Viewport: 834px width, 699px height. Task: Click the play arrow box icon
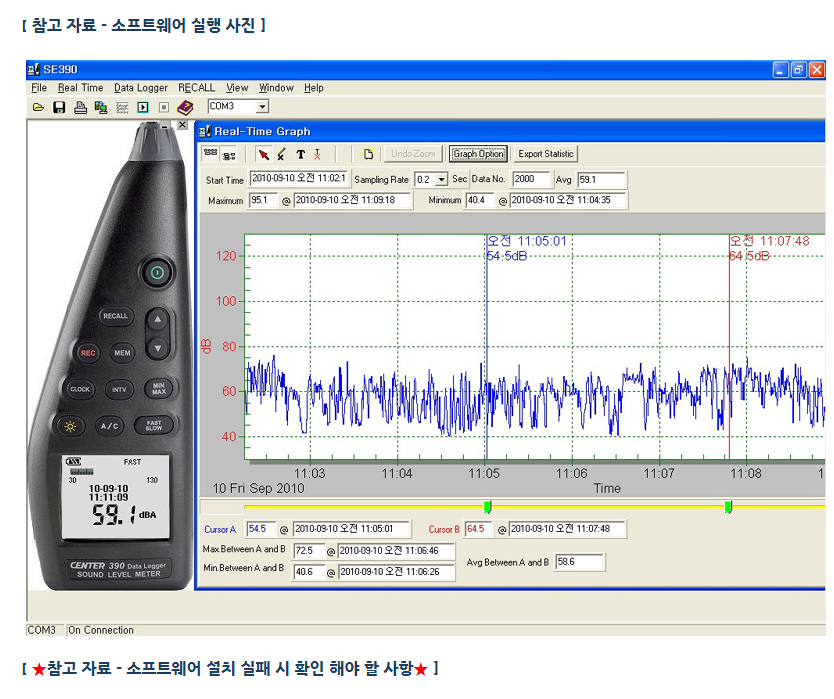click(x=143, y=107)
